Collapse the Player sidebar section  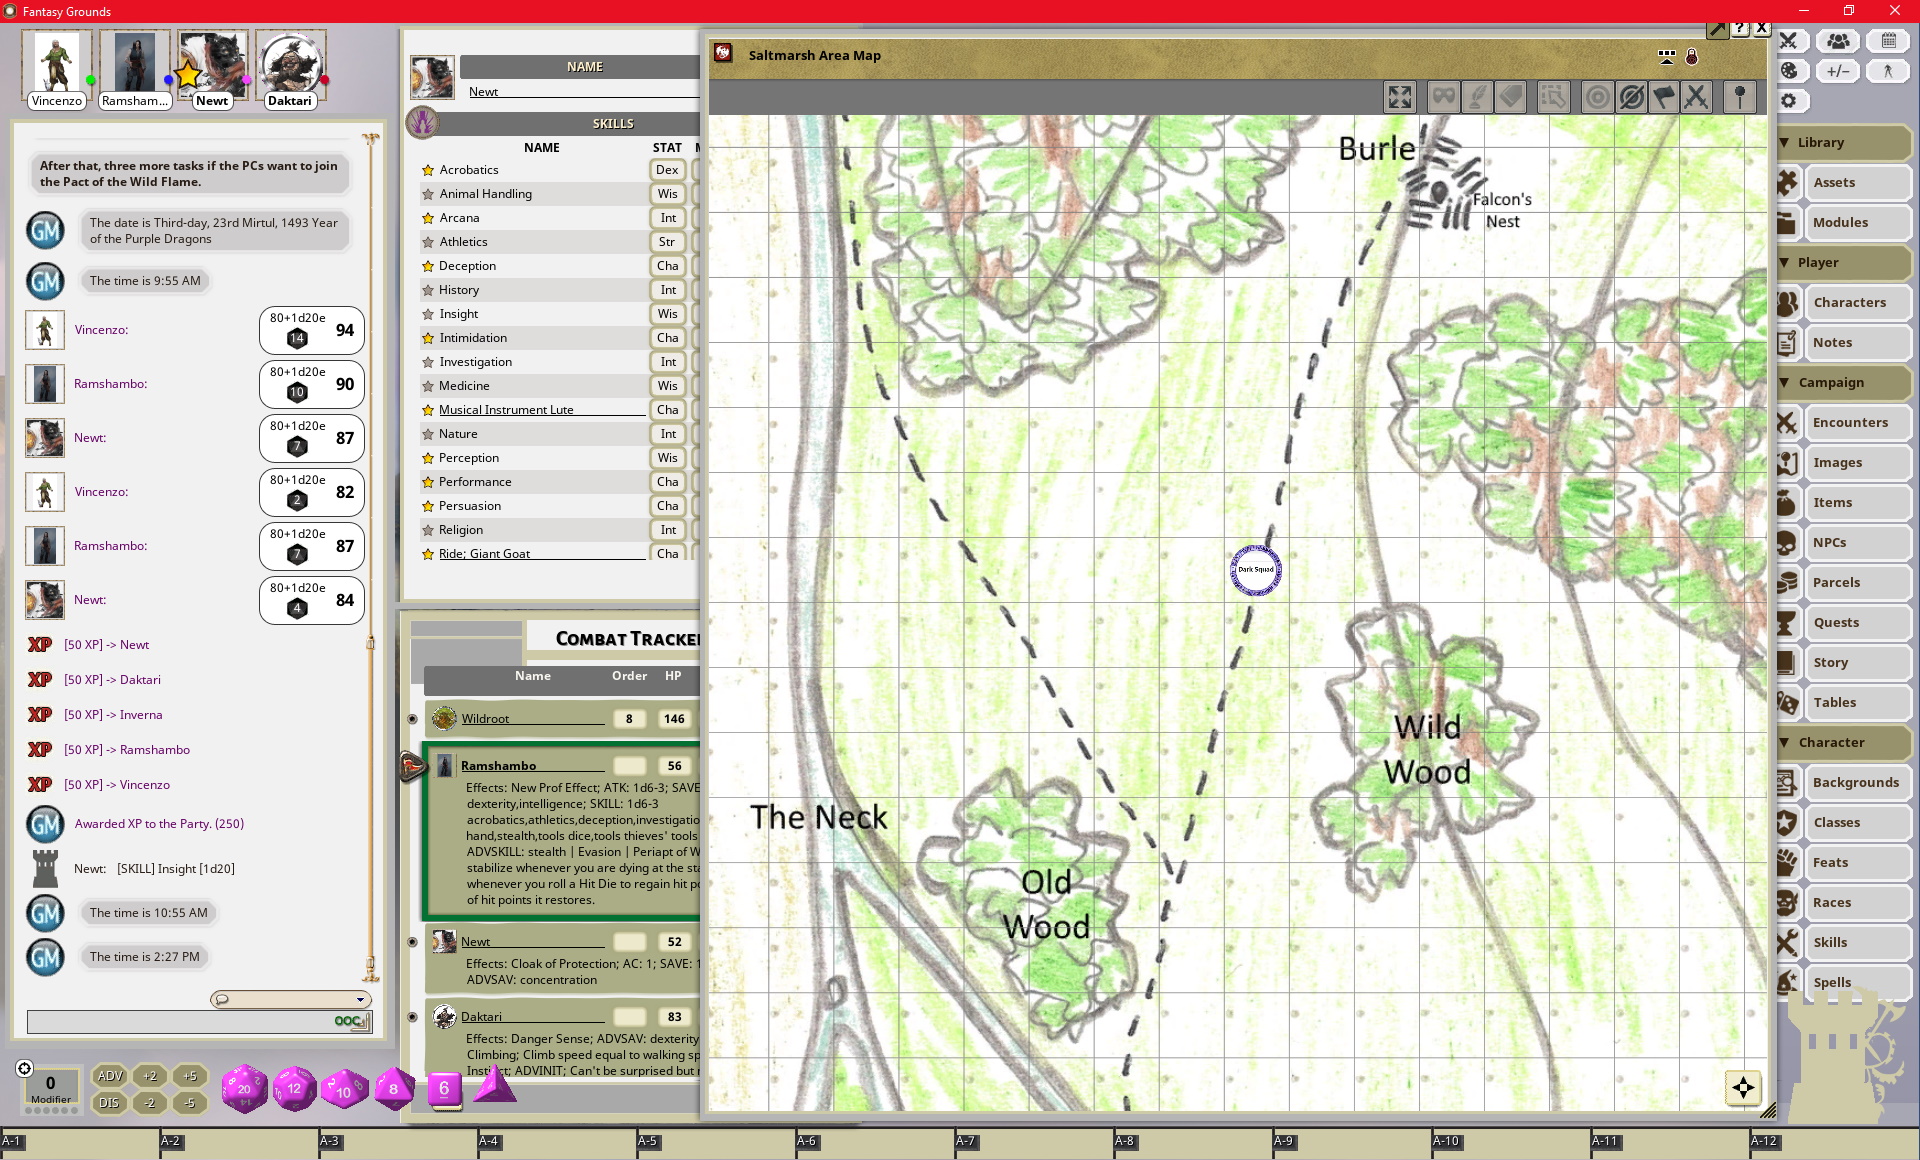point(1842,262)
